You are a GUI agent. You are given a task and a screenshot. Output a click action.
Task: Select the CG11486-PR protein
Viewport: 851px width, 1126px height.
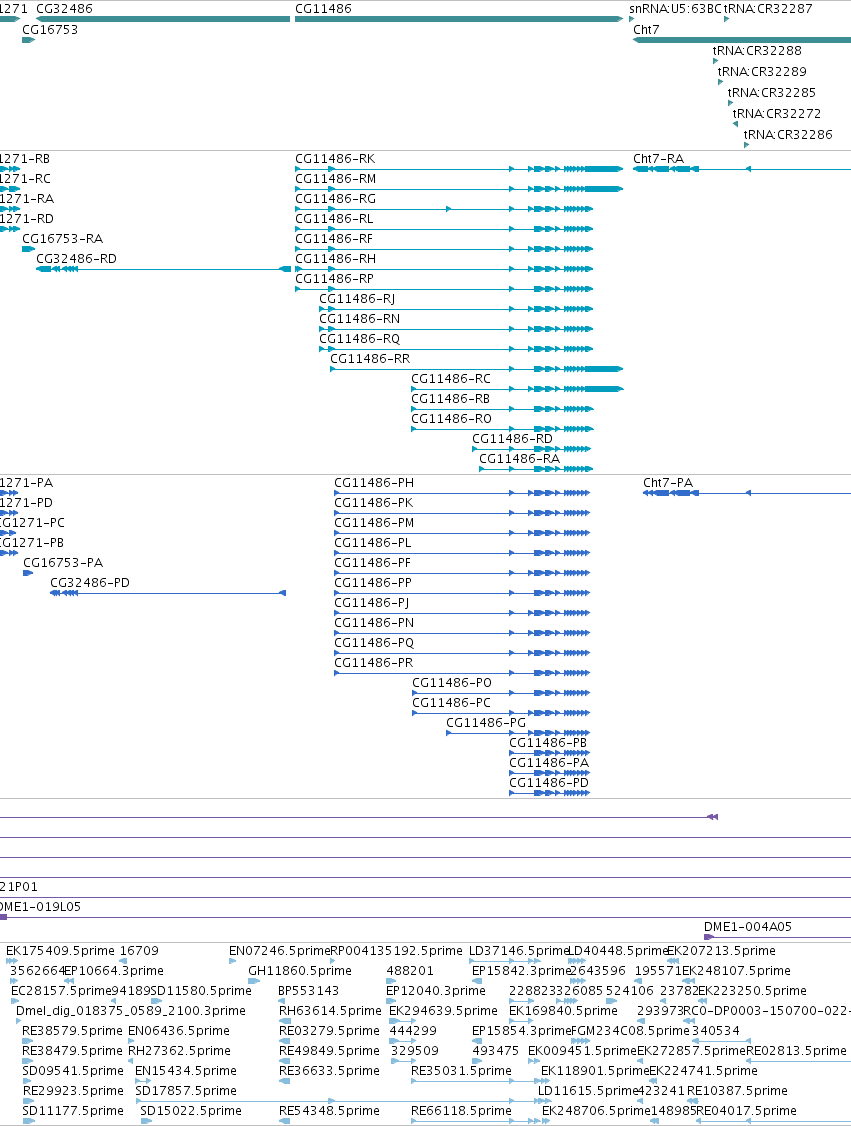click(x=462, y=673)
